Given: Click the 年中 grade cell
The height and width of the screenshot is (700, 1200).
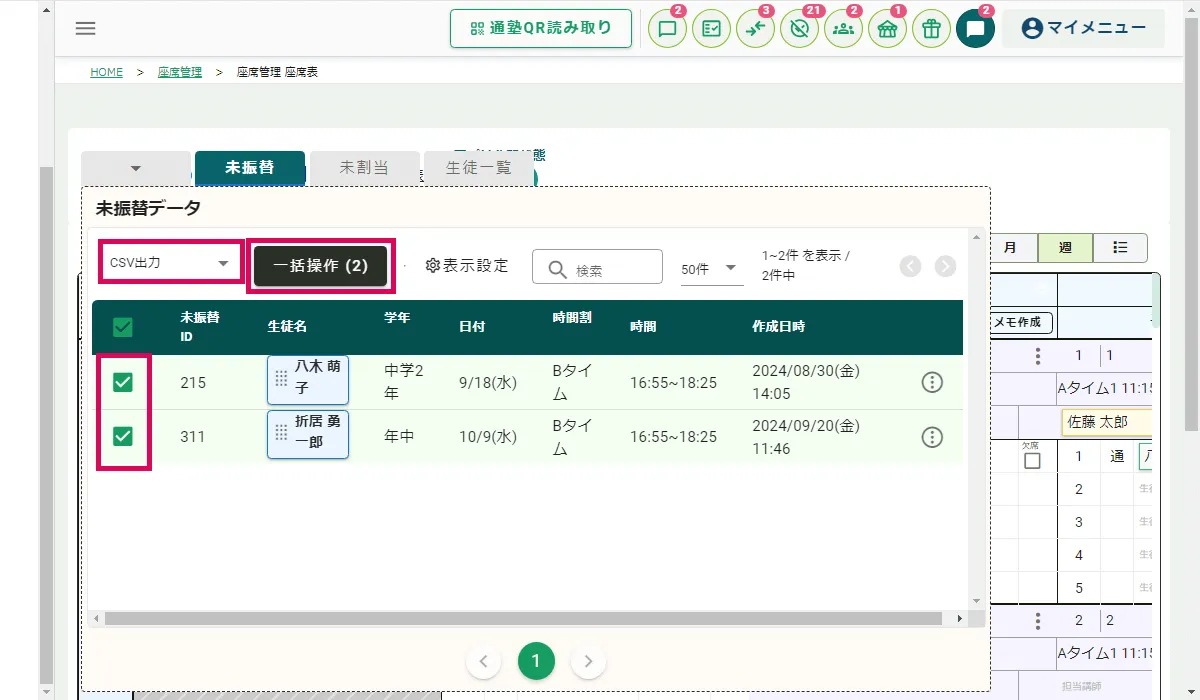Looking at the screenshot, I should point(400,436).
